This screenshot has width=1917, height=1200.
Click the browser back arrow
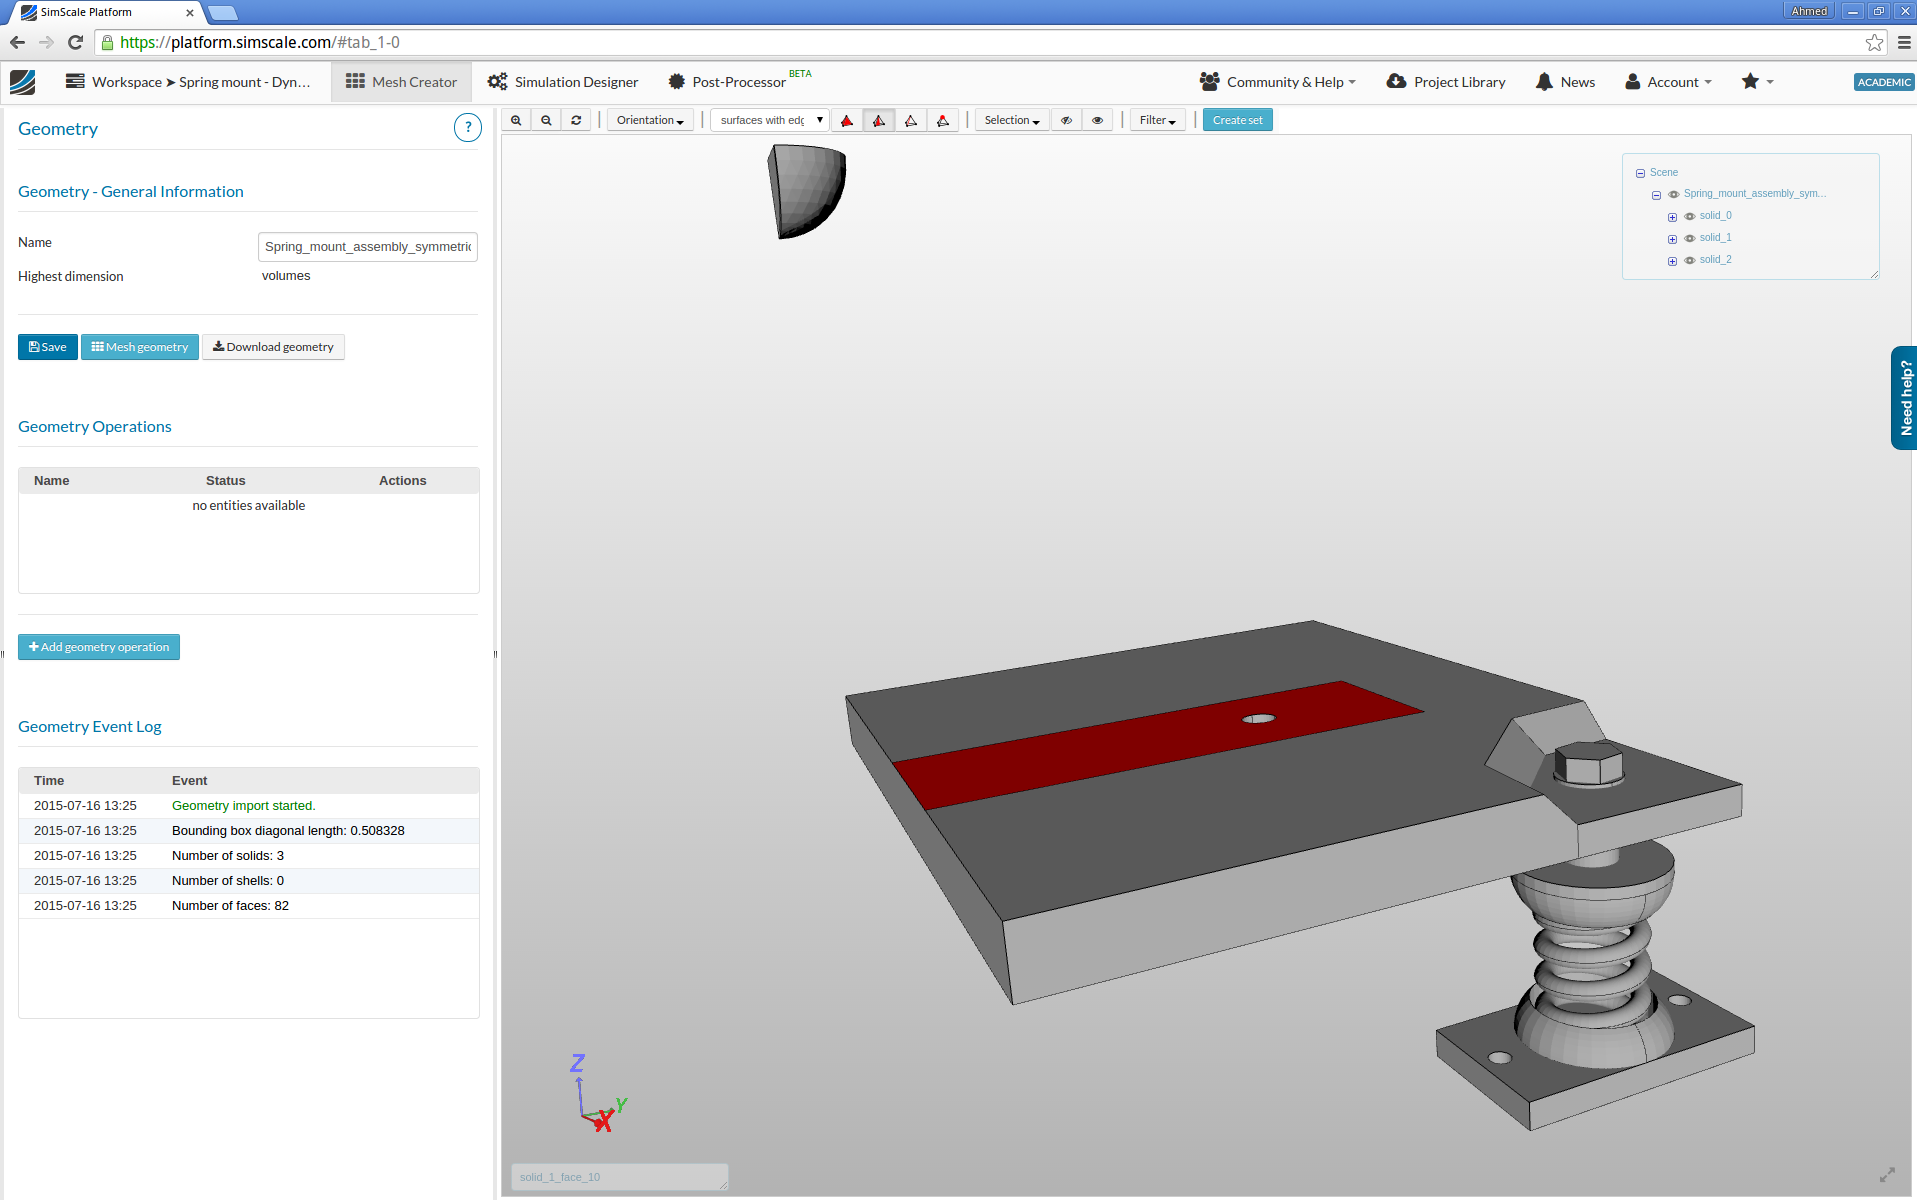pos(17,42)
